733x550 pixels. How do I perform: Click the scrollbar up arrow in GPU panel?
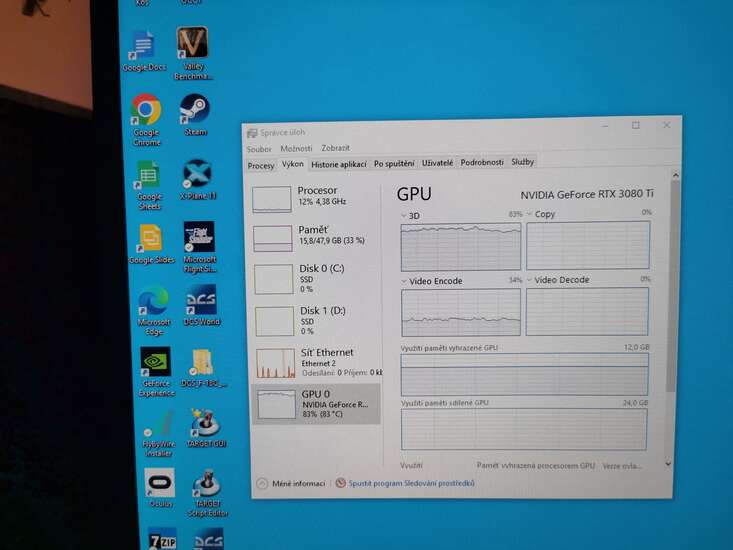(x=676, y=175)
